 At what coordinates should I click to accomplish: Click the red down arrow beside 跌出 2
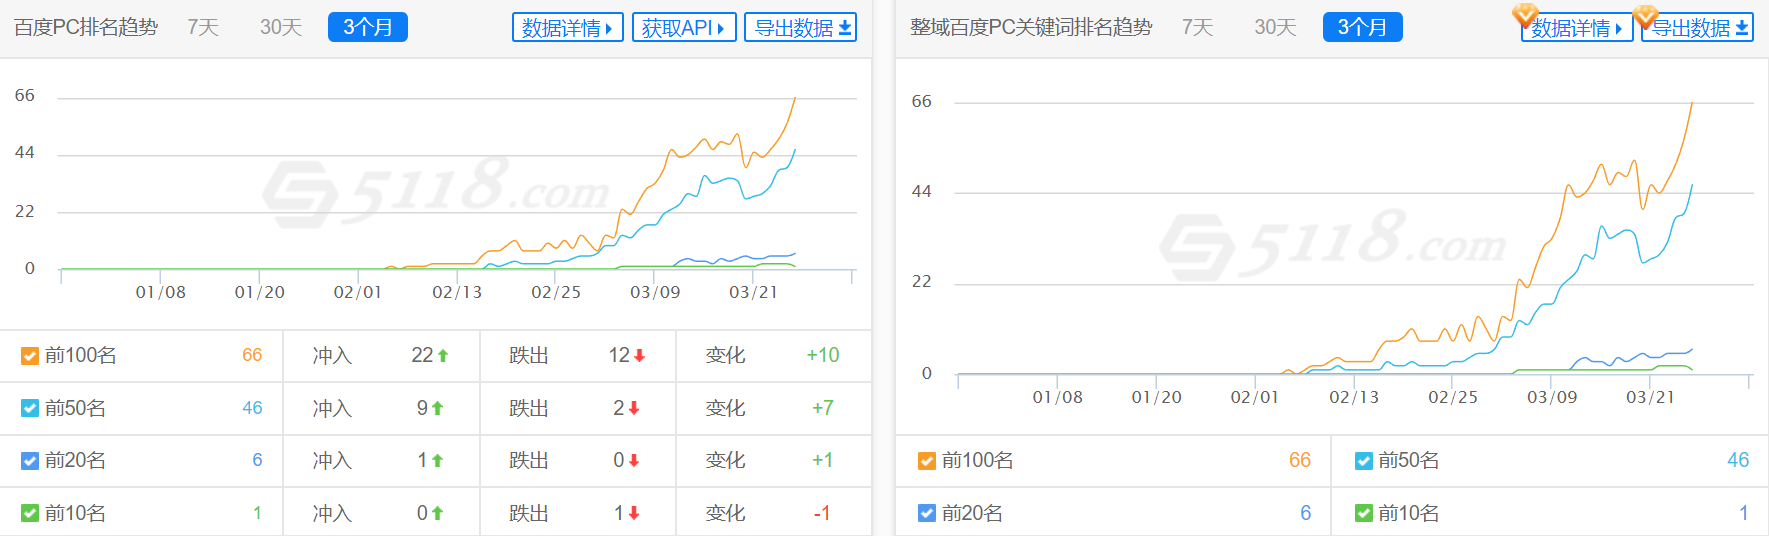[x=634, y=409]
